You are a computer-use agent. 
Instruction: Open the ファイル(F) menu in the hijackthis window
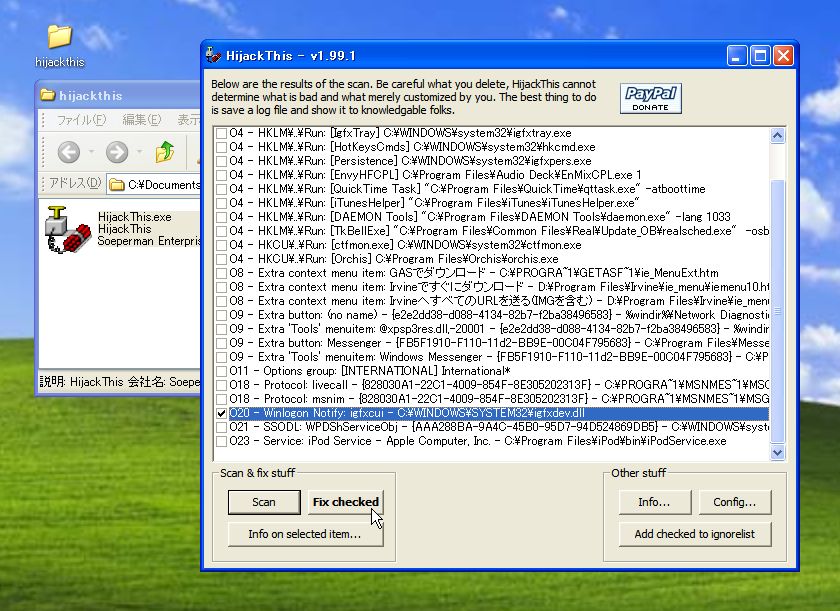81,120
